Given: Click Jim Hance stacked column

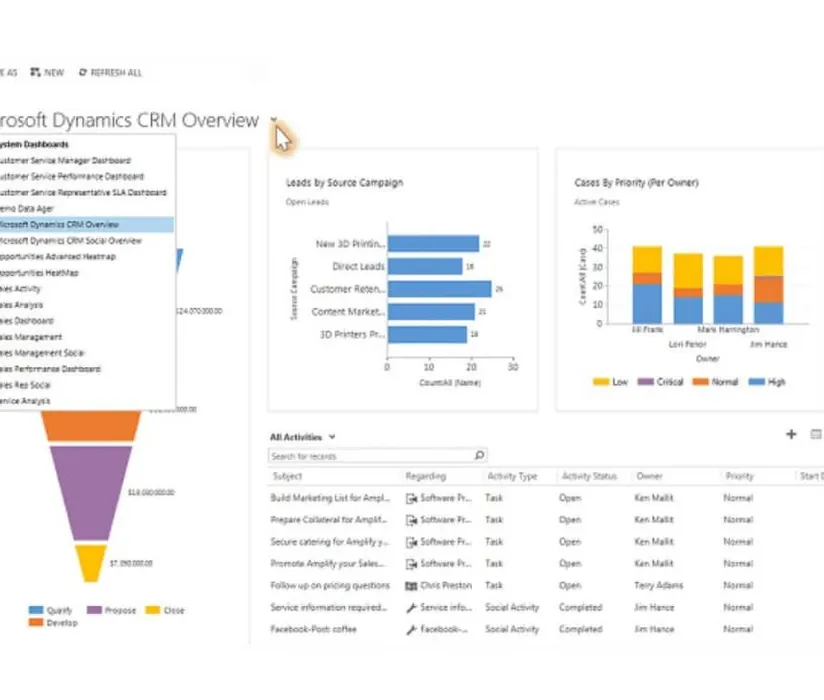Looking at the screenshot, I should (x=768, y=284).
